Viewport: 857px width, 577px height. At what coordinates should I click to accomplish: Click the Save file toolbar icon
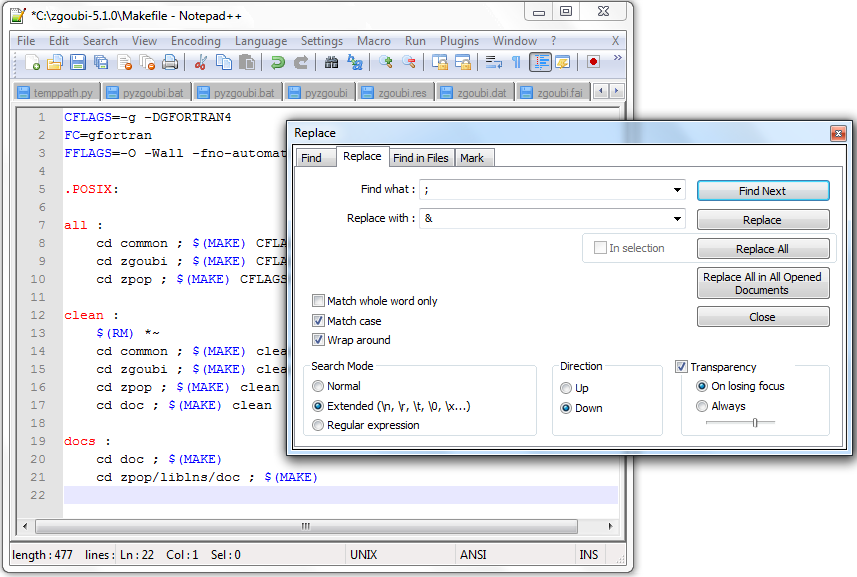(77, 62)
